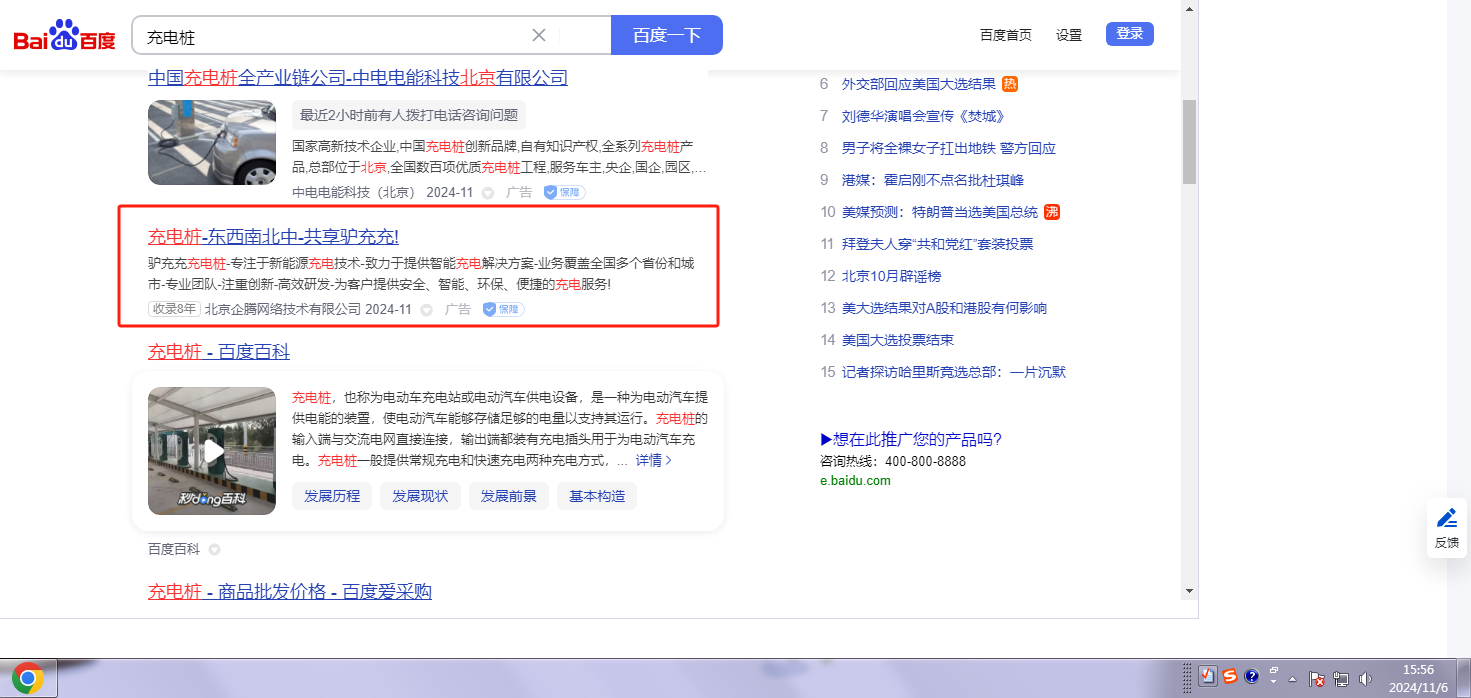Open the 反馈 feedback pencil icon

[1447, 518]
